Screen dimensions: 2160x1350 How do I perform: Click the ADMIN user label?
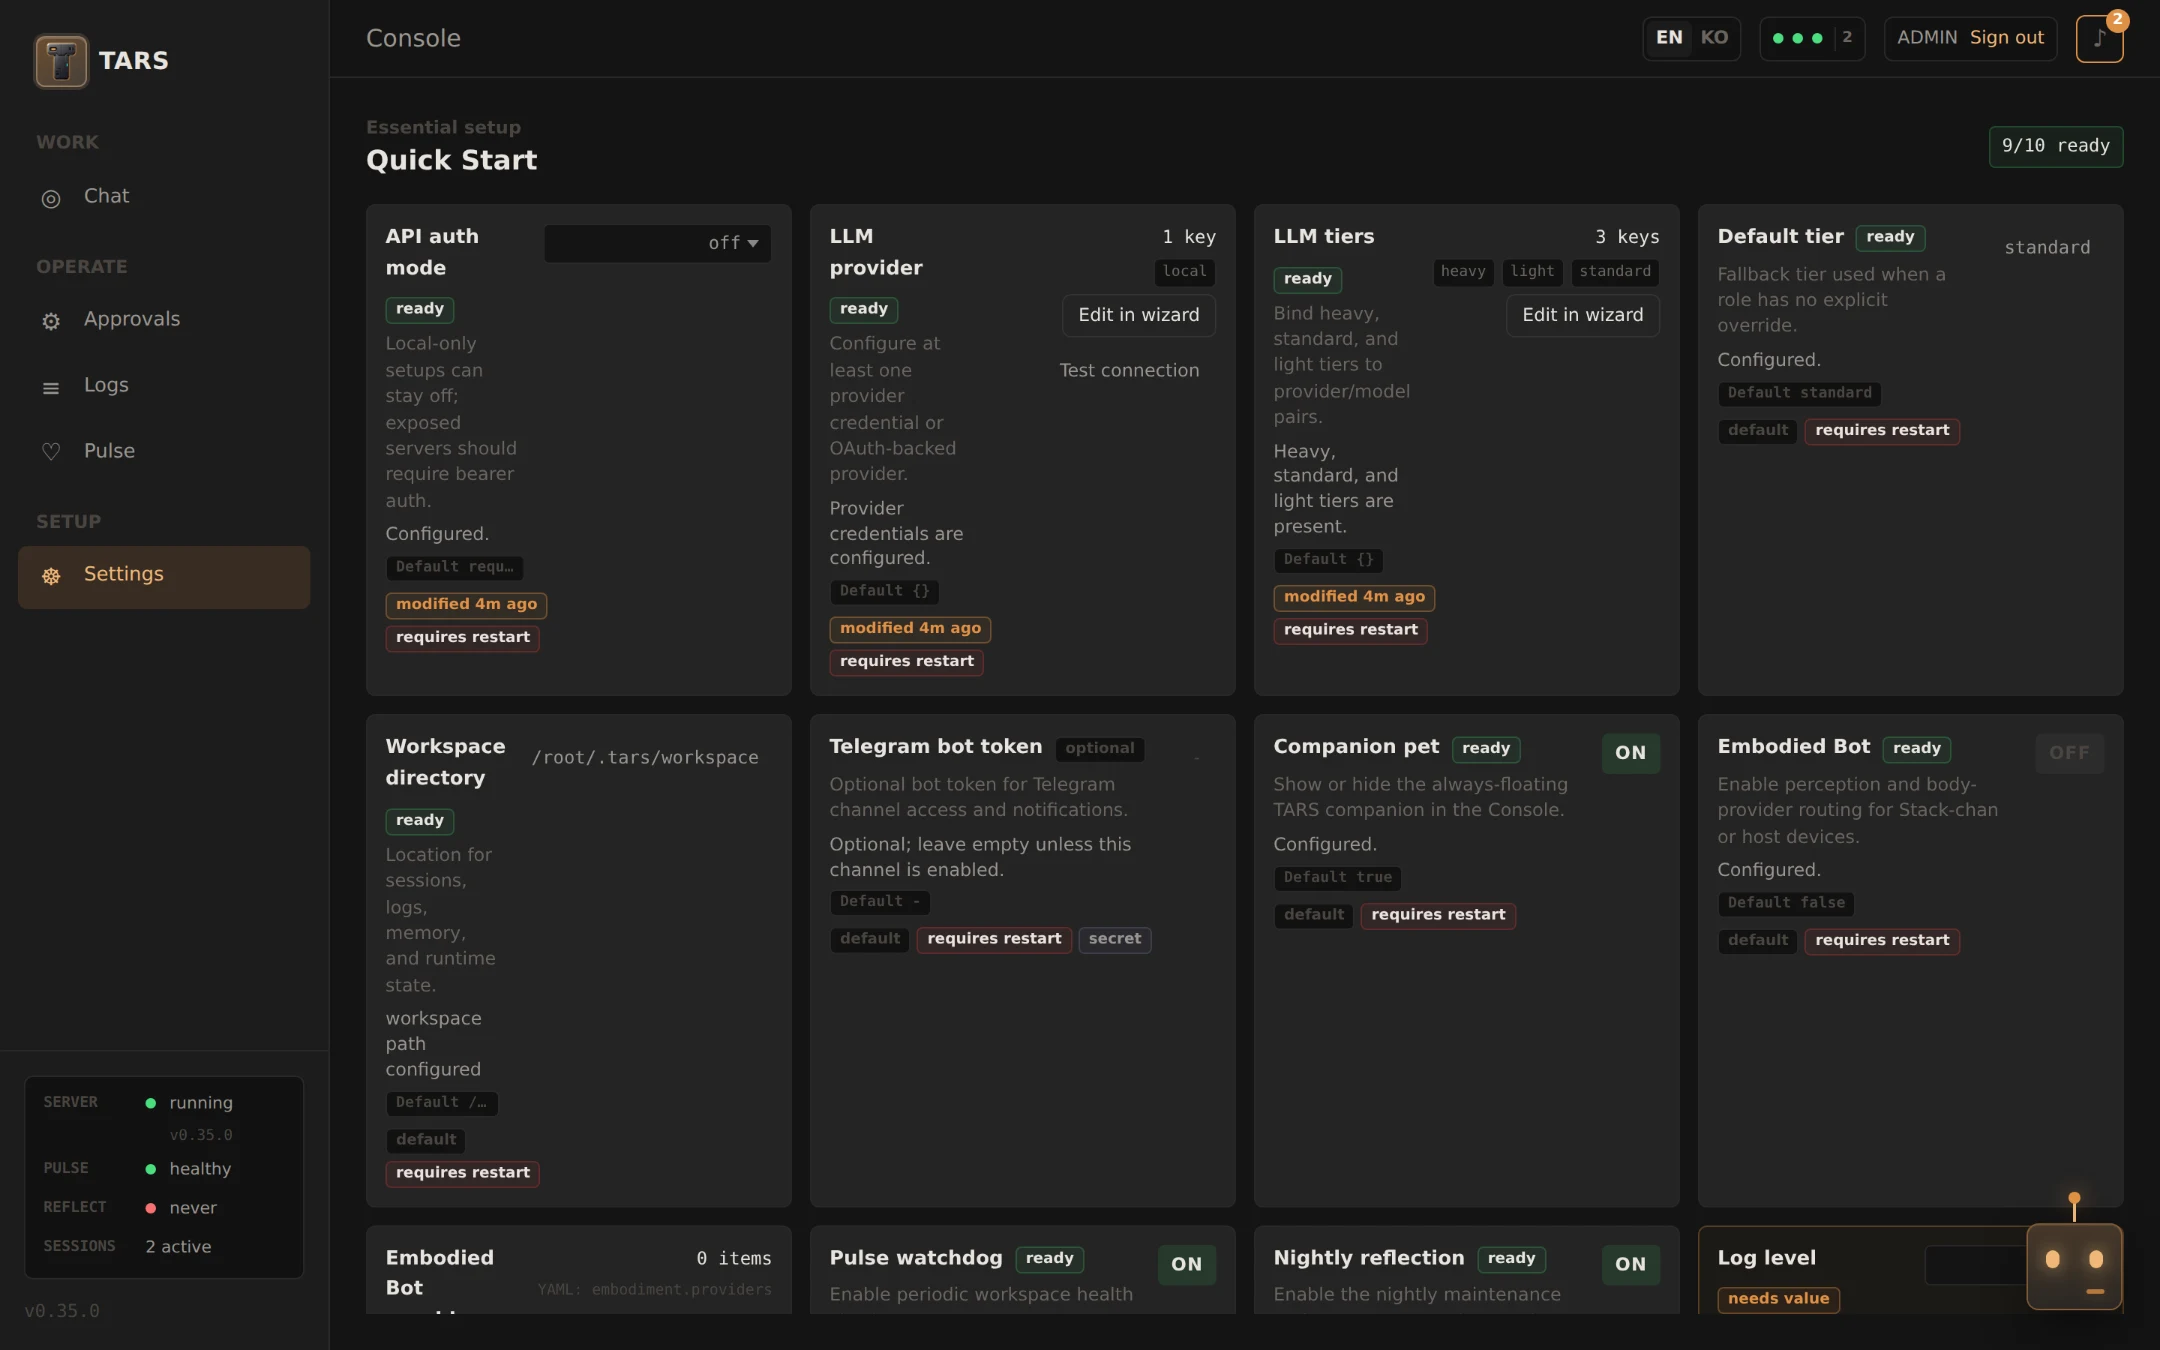pyautogui.click(x=1927, y=38)
